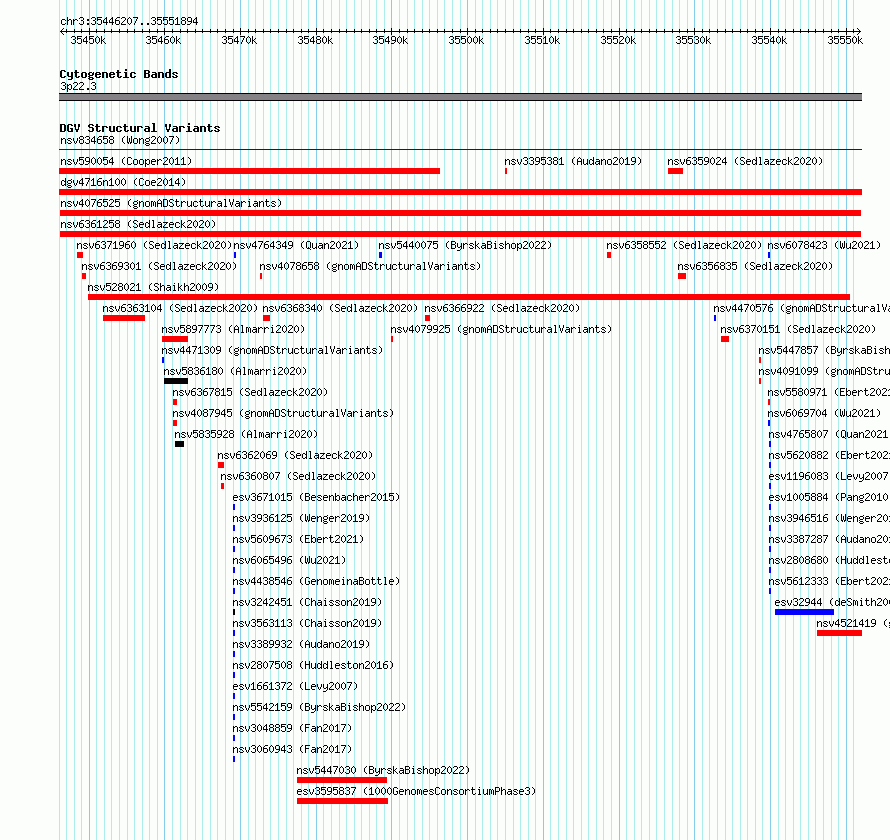Open the nsv6078423 (Wu2021) label
This screenshot has height=840, width=890.
tap(824, 245)
